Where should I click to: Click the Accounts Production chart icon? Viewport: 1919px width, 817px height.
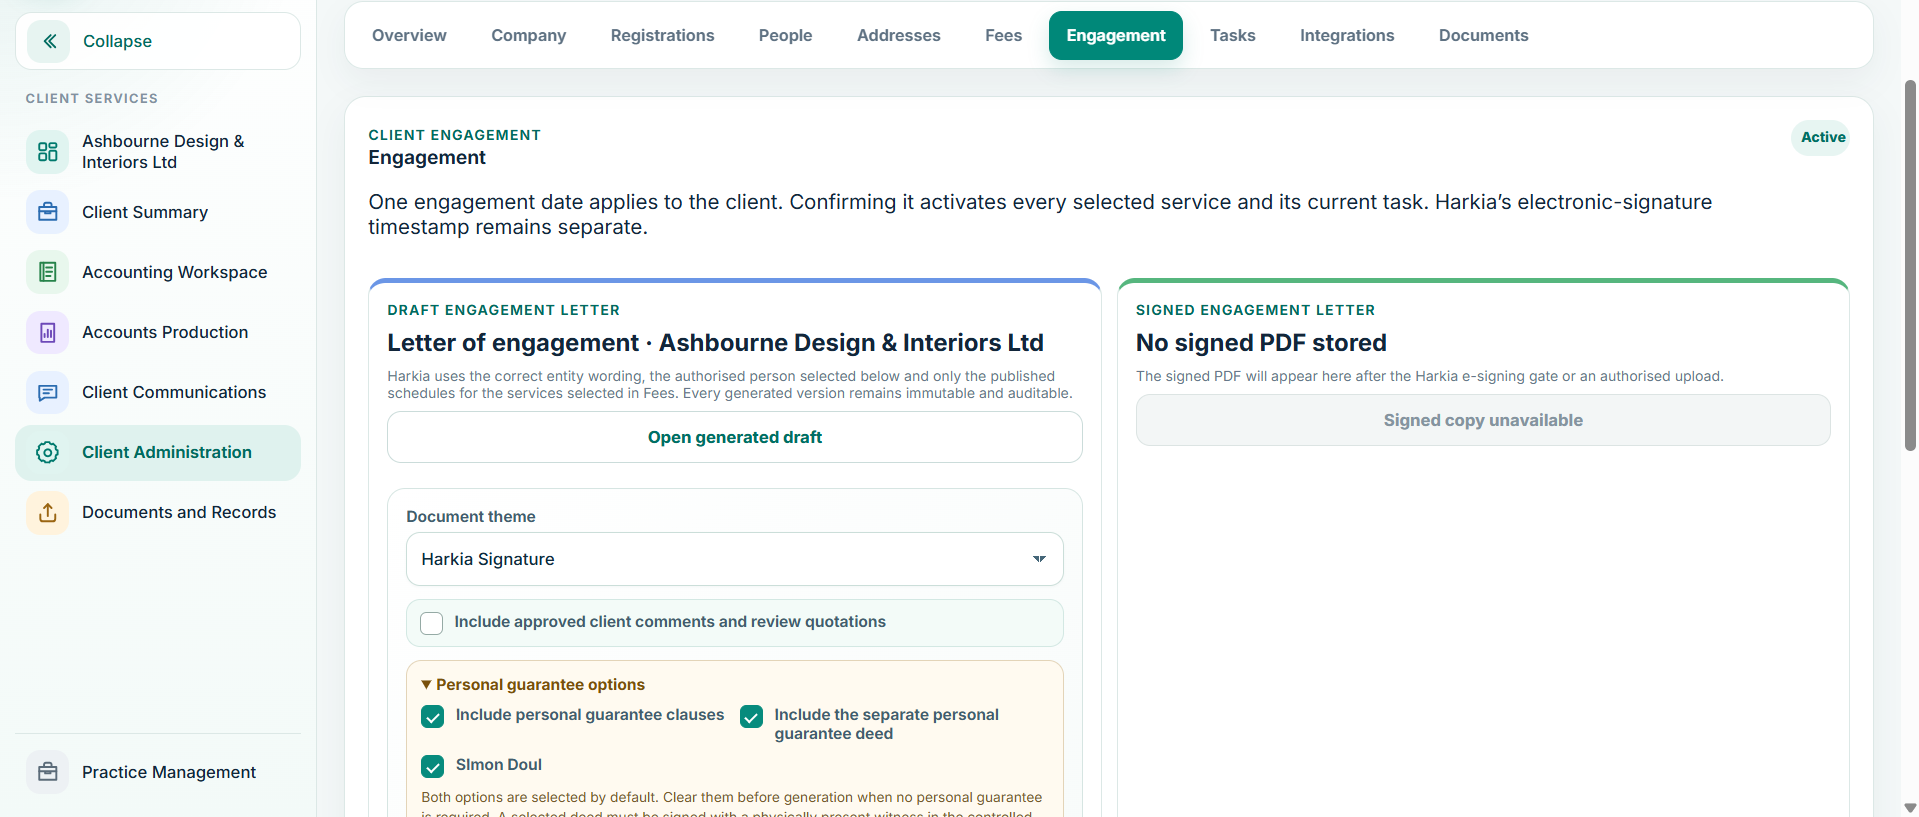[47, 332]
